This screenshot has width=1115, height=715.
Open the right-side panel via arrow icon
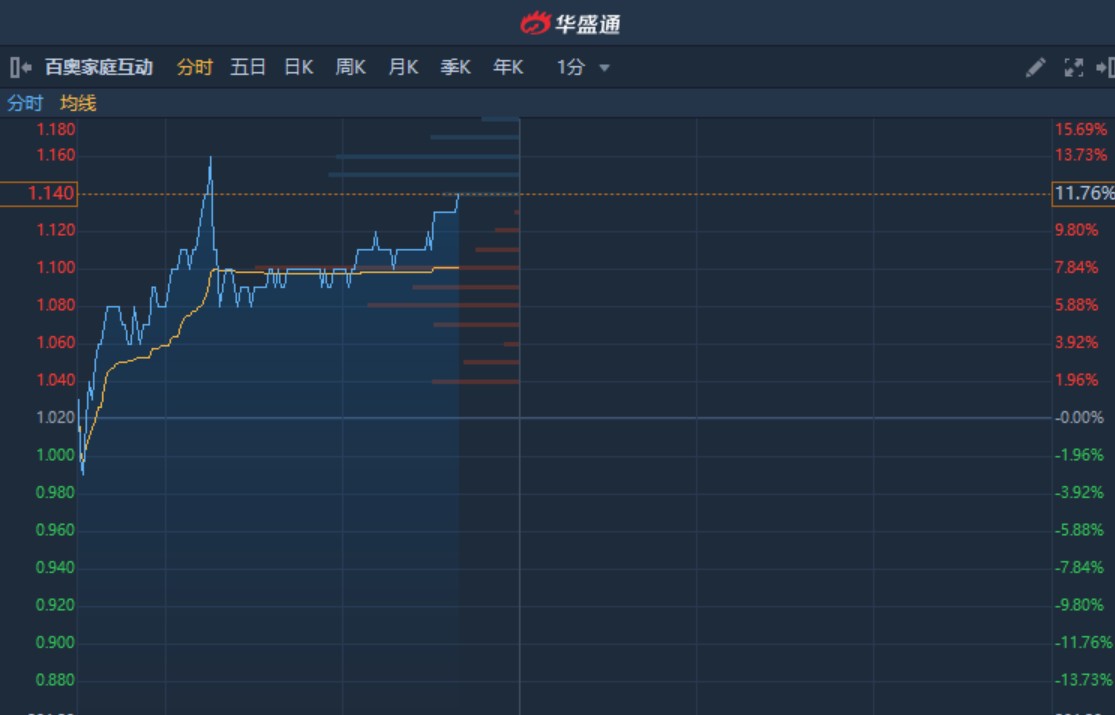[1106, 67]
